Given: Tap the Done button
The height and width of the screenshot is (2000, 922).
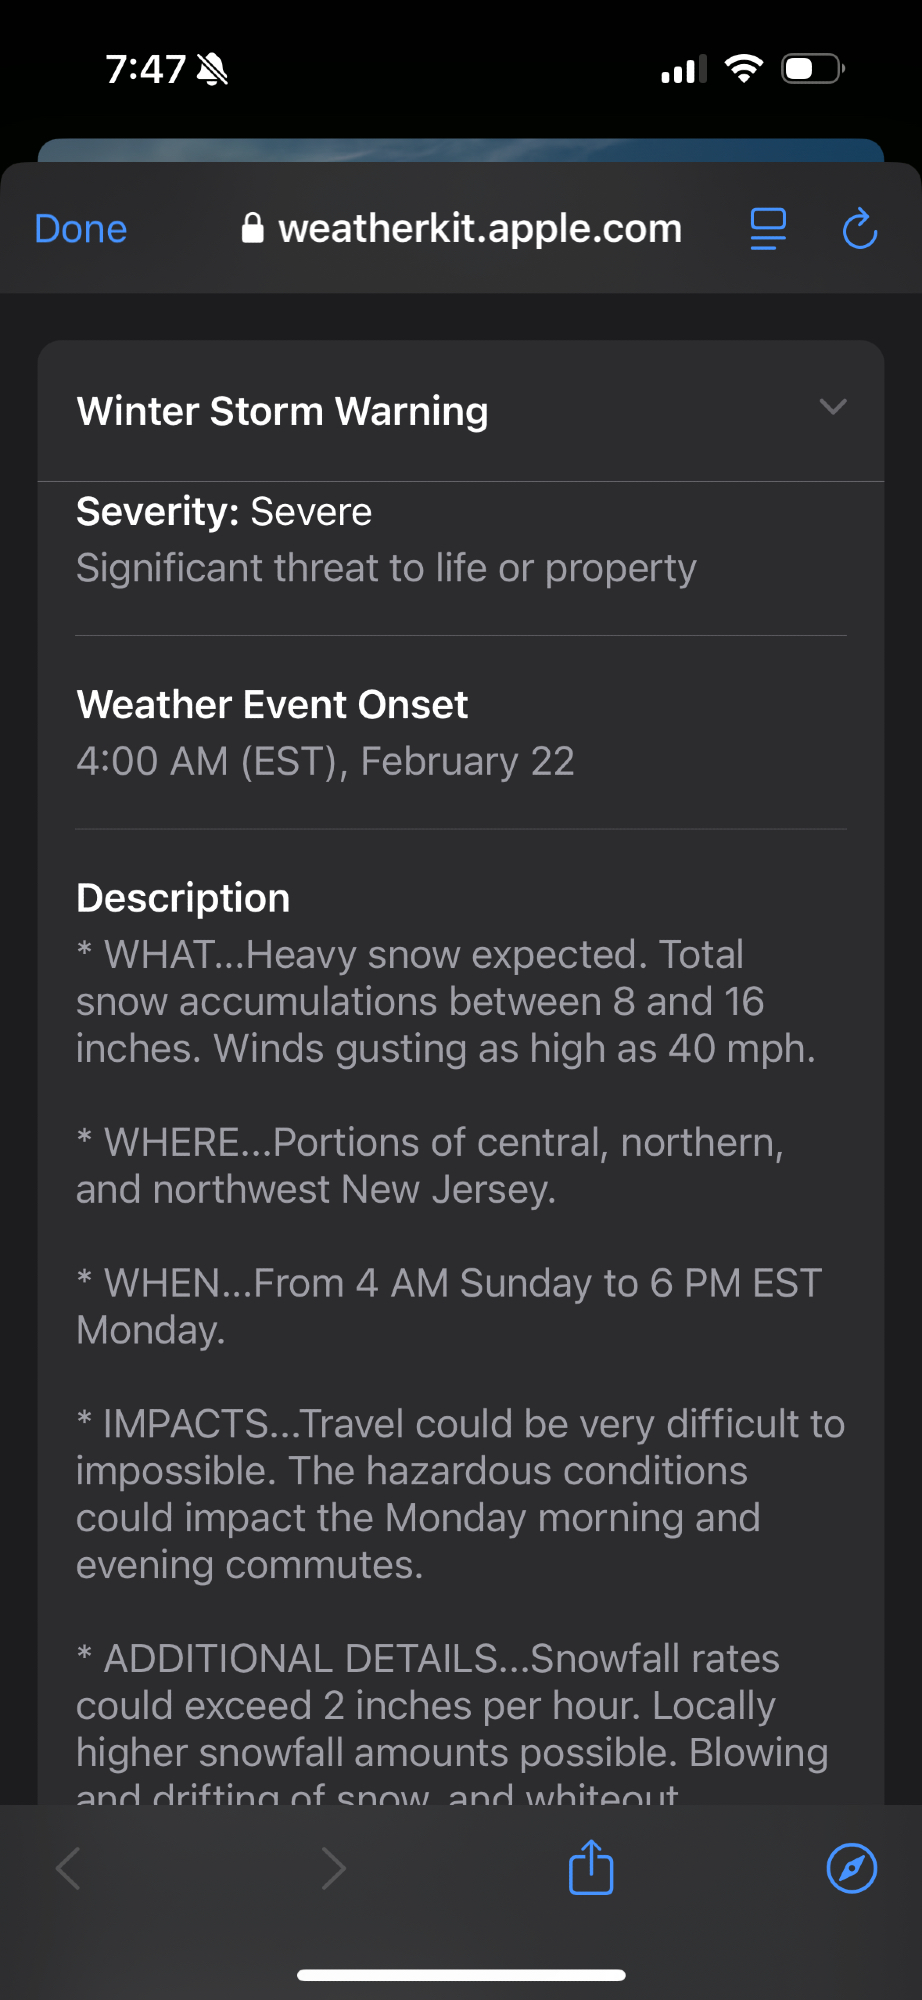Looking at the screenshot, I should (x=81, y=229).
